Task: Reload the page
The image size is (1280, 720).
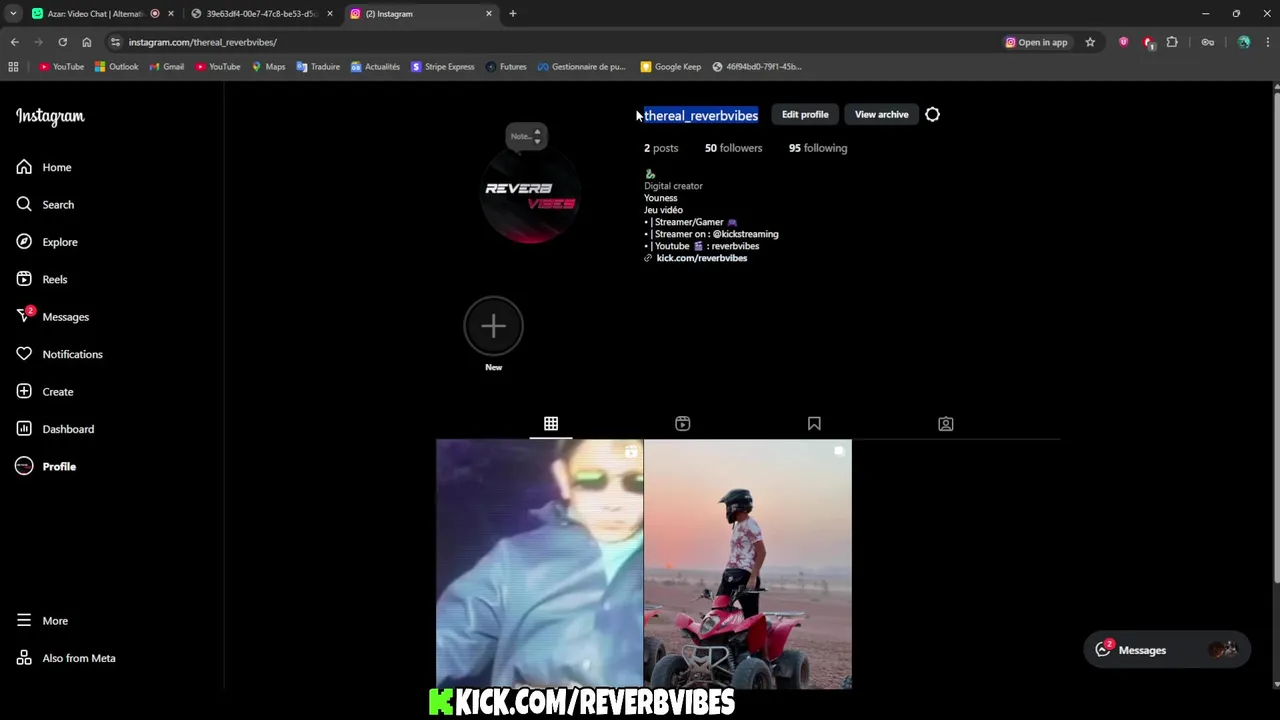Action: pos(62,42)
